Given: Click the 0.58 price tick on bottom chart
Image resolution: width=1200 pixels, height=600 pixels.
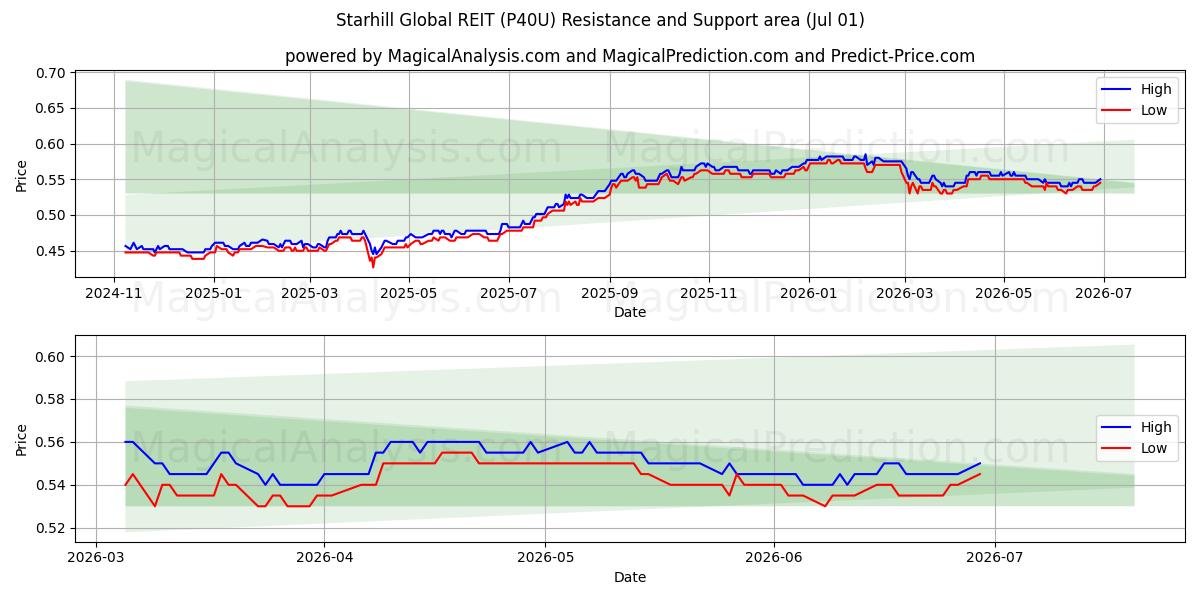Looking at the screenshot, I should pos(51,399).
